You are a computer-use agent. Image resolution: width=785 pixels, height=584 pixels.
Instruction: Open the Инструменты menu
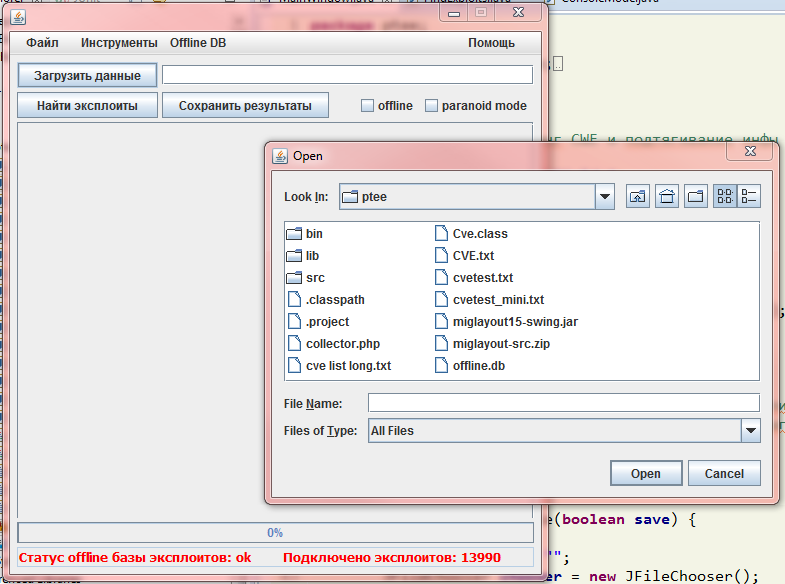pyautogui.click(x=119, y=43)
